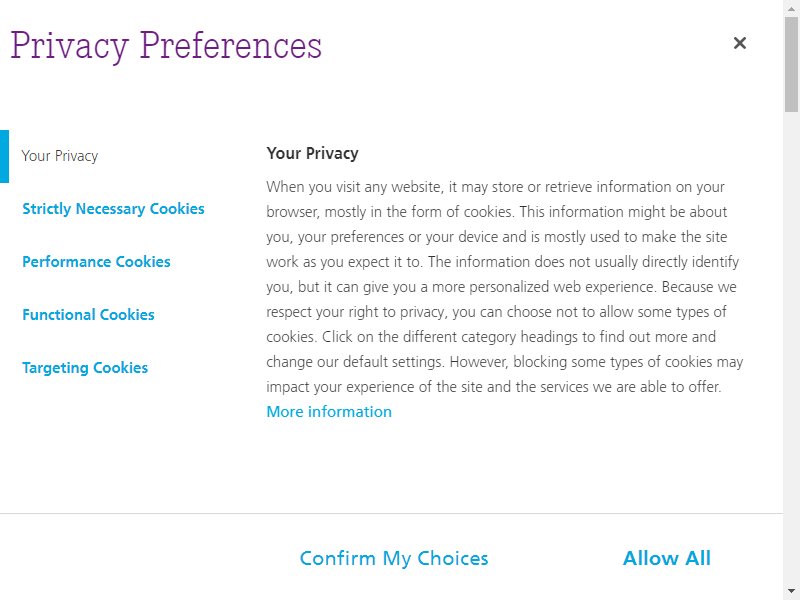Image resolution: width=800 pixels, height=600 pixels.
Task: Click the purple Privacy Preferences title
Action: [x=166, y=46]
